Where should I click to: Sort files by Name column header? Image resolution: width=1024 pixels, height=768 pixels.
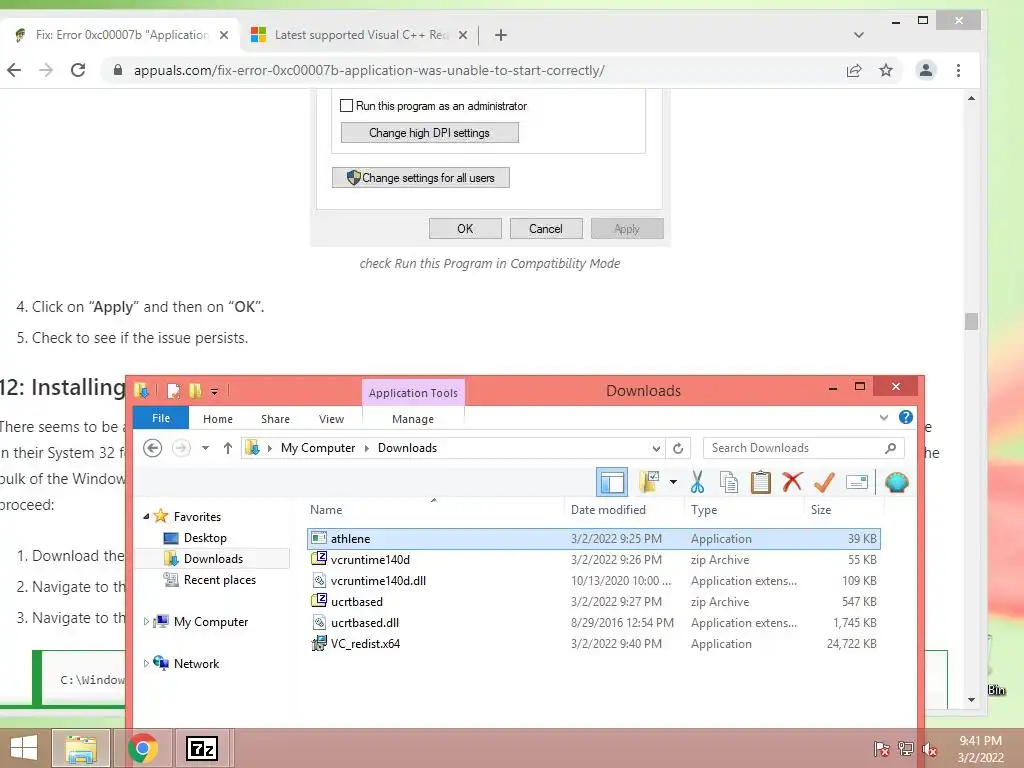434,510
